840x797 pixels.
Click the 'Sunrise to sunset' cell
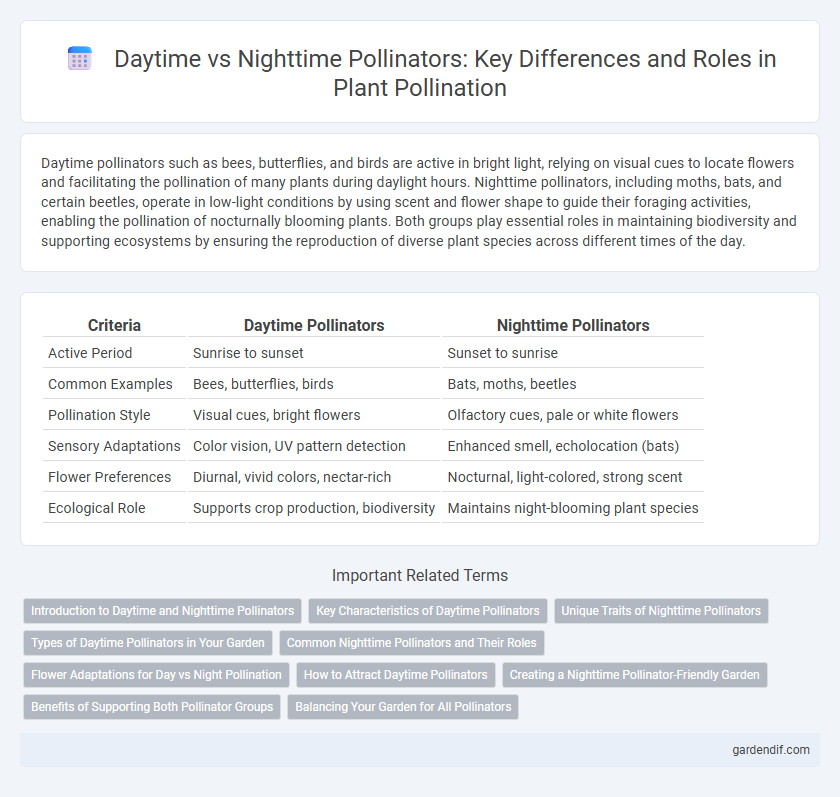click(314, 353)
